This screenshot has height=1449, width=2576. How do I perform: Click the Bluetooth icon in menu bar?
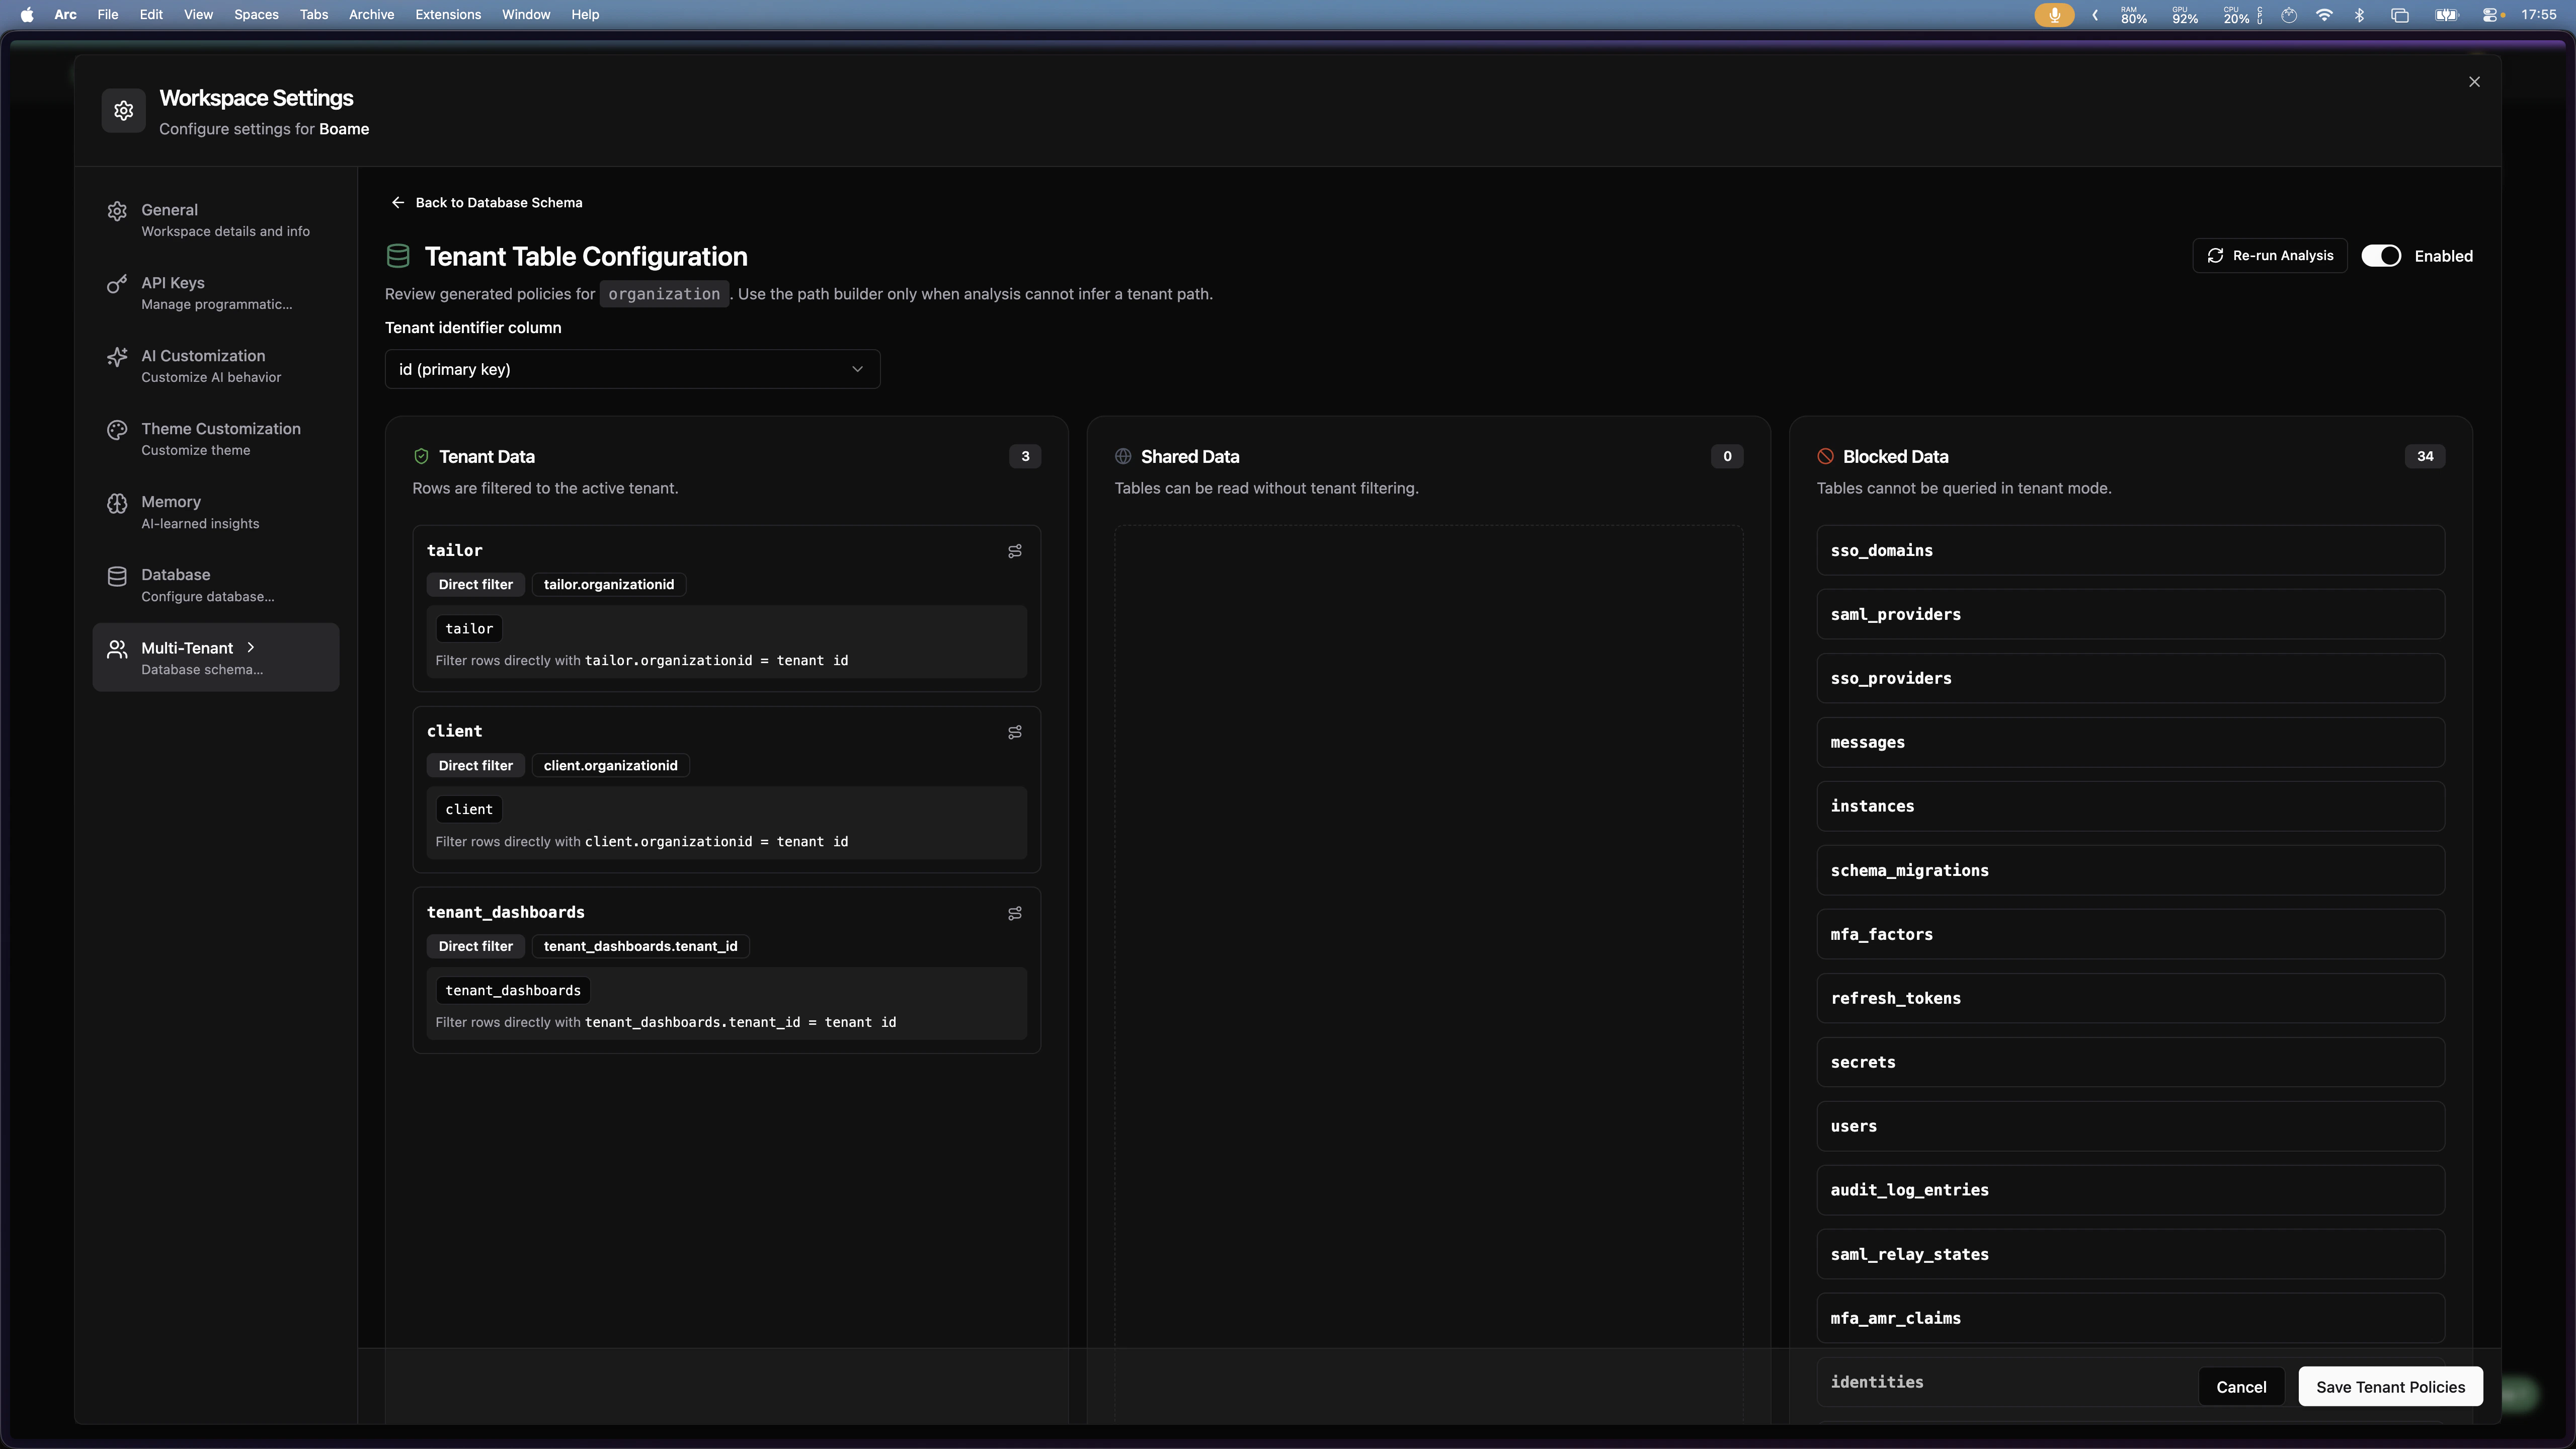tap(2360, 15)
